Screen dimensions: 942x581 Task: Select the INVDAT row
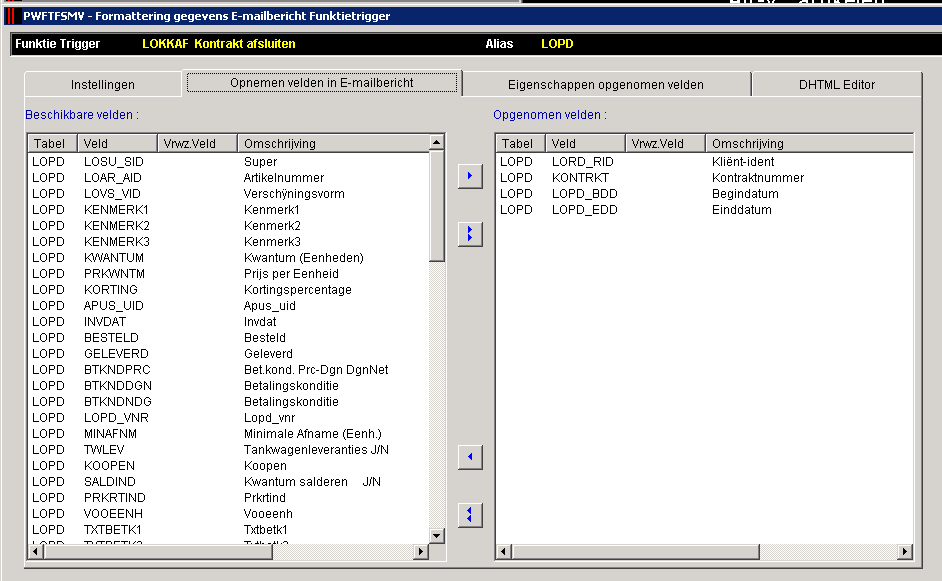[228, 321]
